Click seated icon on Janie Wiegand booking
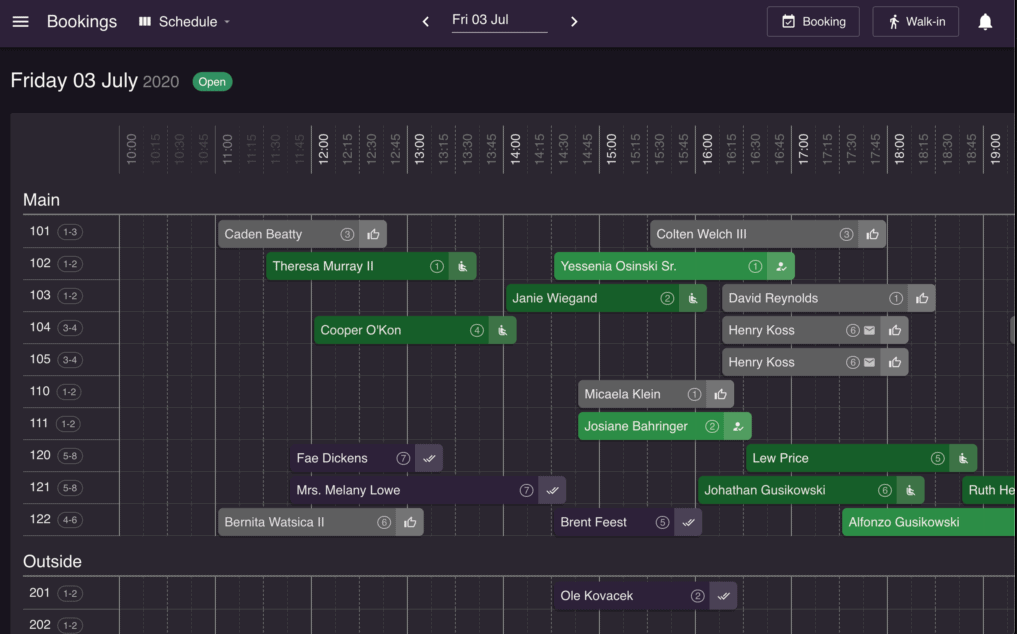 (693, 299)
